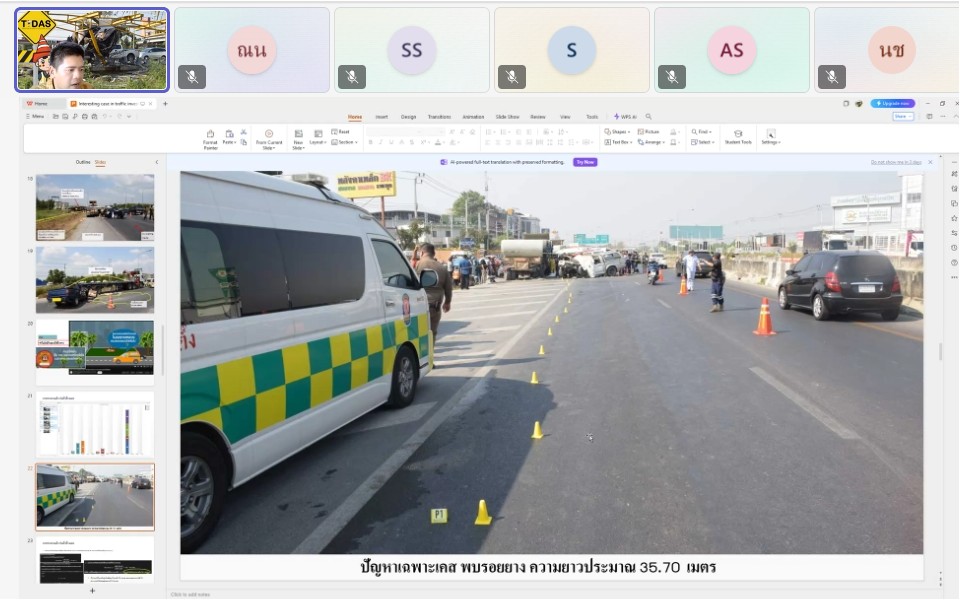The height and width of the screenshot is (600, 960).
Task: Click the Open folder icon in quick access
Action: pyautogui.click(x=56, y=116)
